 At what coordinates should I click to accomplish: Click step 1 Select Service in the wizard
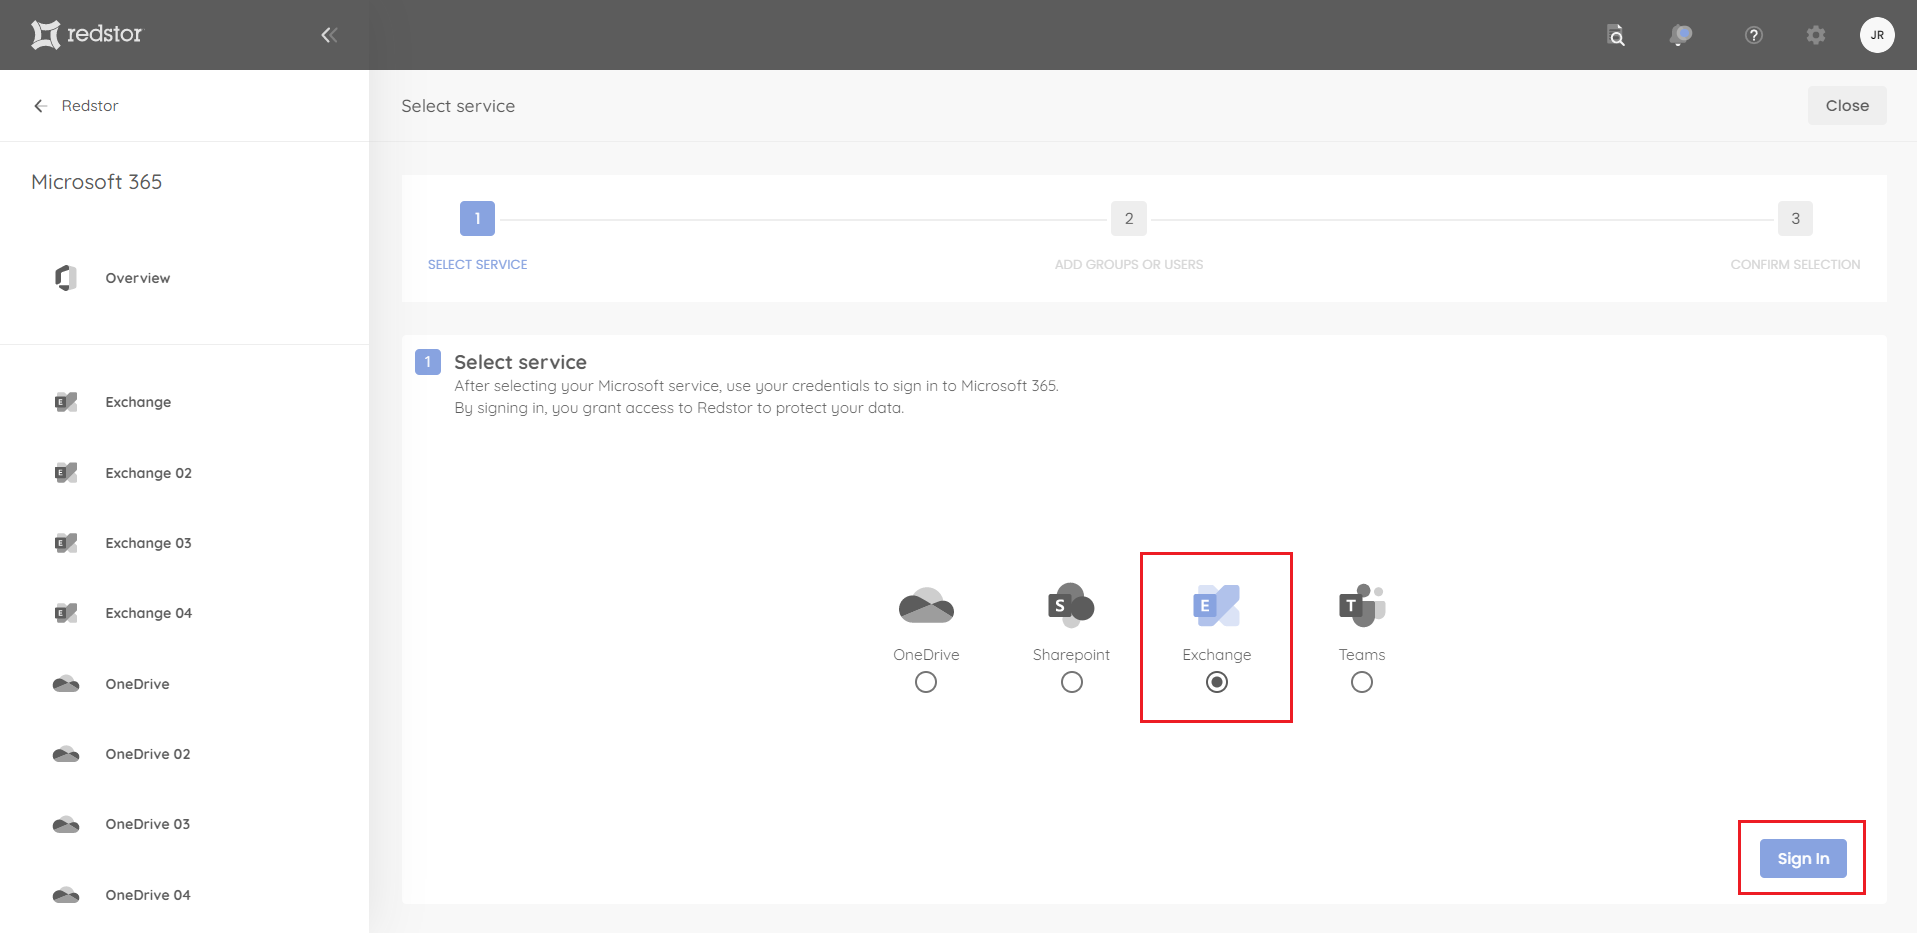[477, 218]
